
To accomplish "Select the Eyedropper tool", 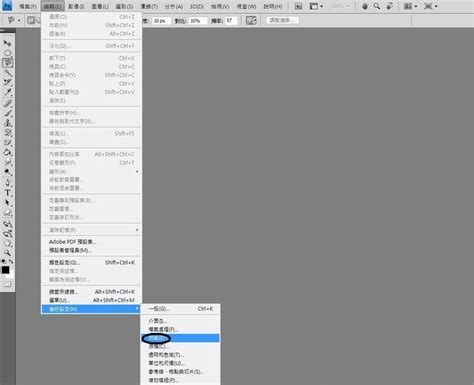I will 7,92.
